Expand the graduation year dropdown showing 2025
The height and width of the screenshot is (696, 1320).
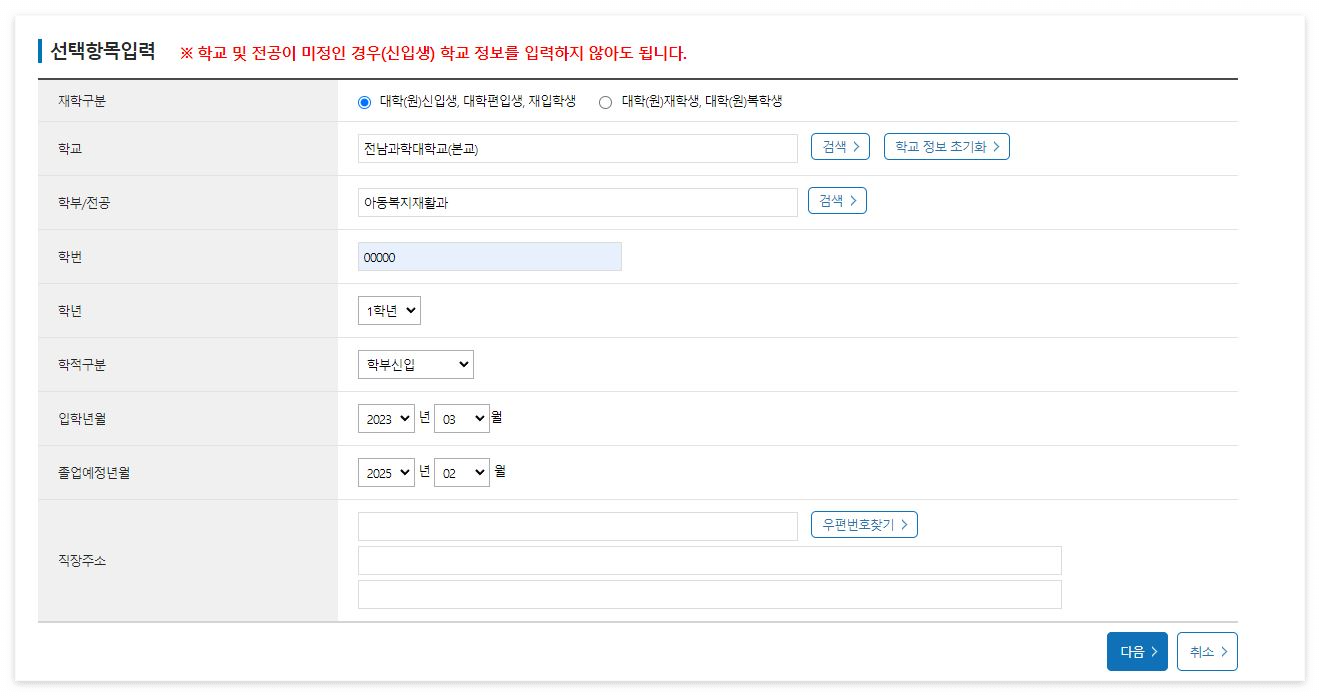385,472
